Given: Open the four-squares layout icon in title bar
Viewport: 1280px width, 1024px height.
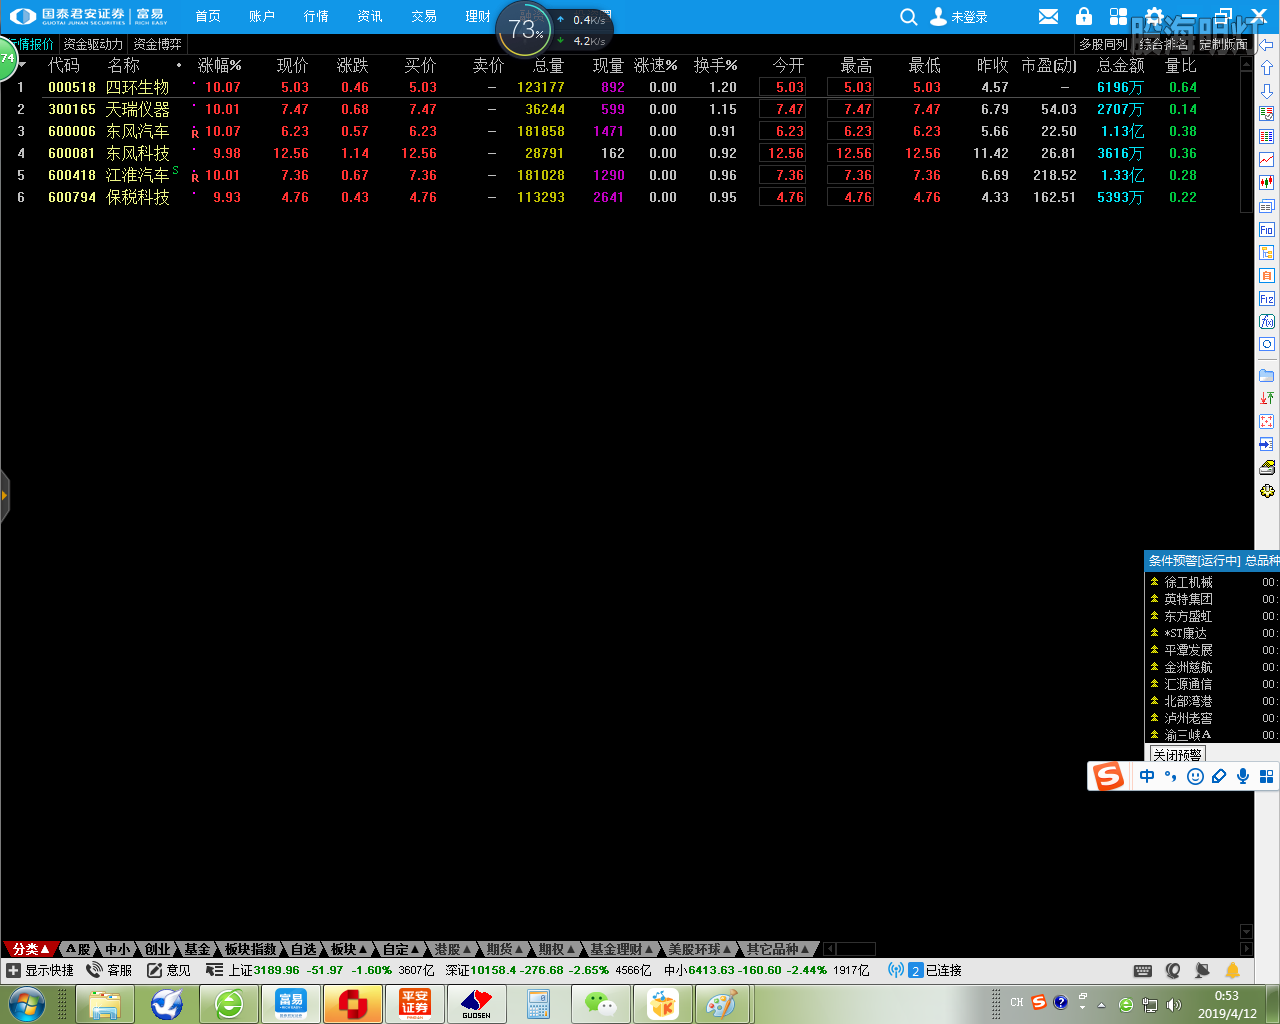Looking at the screenshot, I should click(1118, 16).
